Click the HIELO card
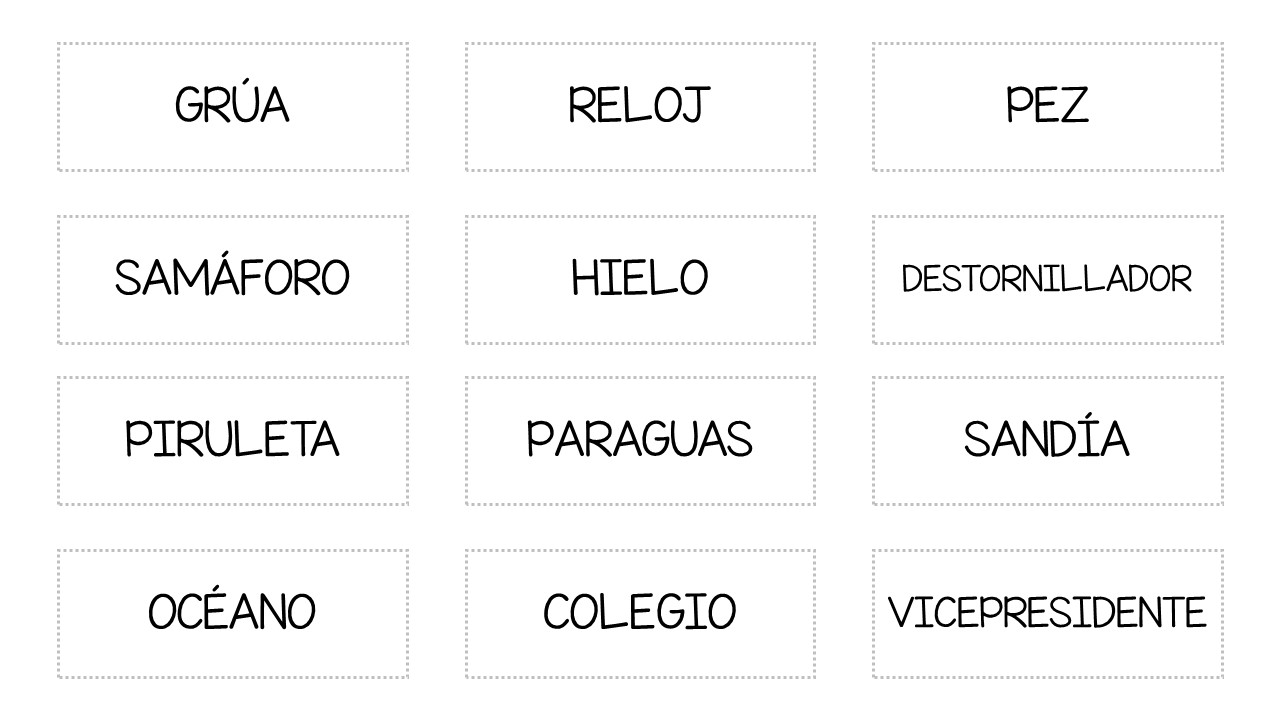Screen dimensions: 1280x720 640,280
